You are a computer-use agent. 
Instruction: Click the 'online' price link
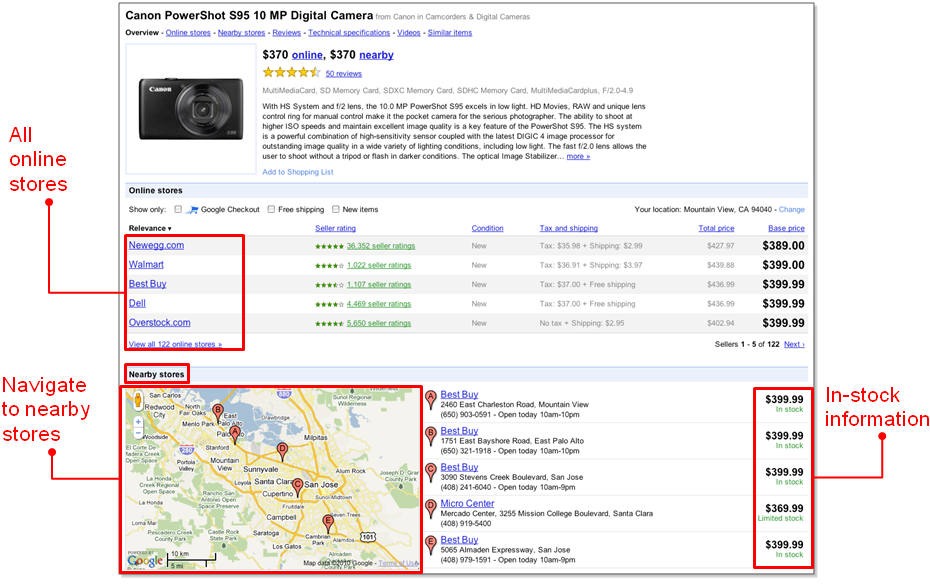307,55
